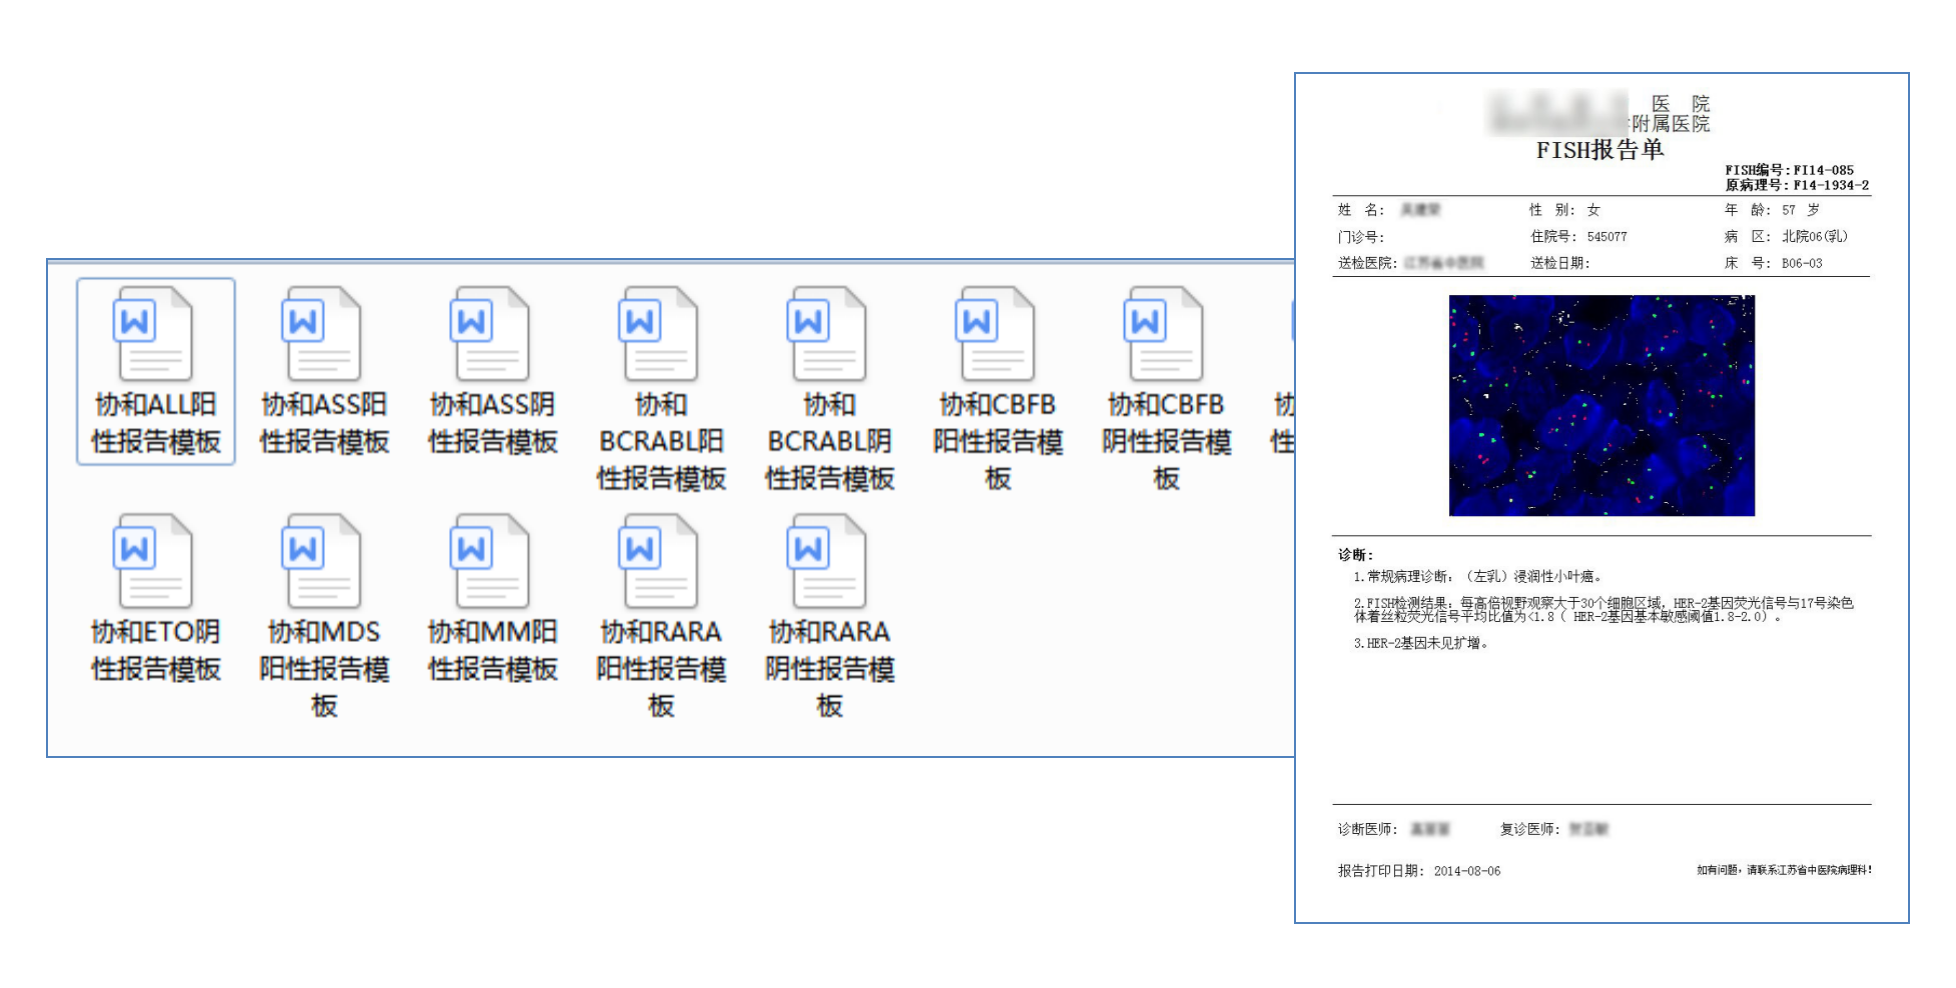Click the 诊断 section heading in report
The image size is (1956, 988).
1355,555
